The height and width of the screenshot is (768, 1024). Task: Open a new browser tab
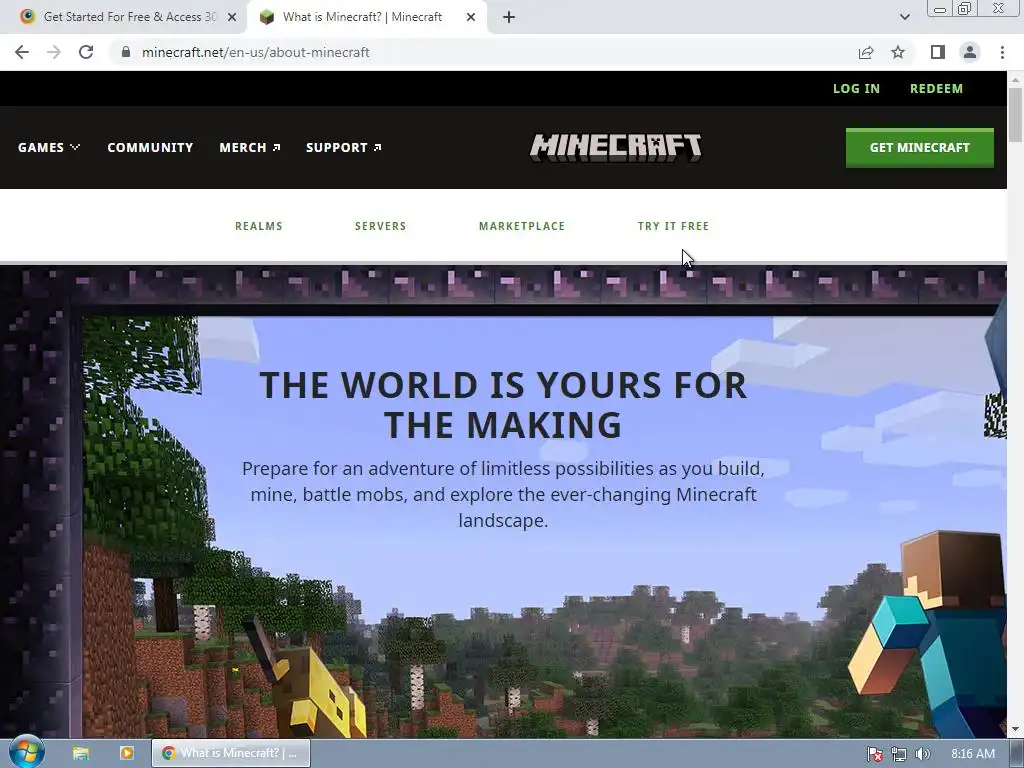click(509, 17)
